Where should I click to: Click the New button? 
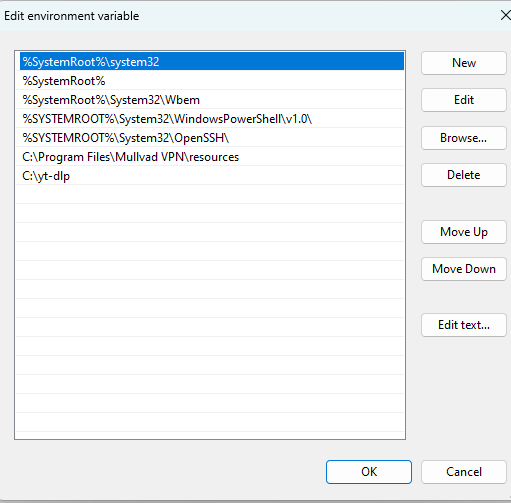[464, 63]
